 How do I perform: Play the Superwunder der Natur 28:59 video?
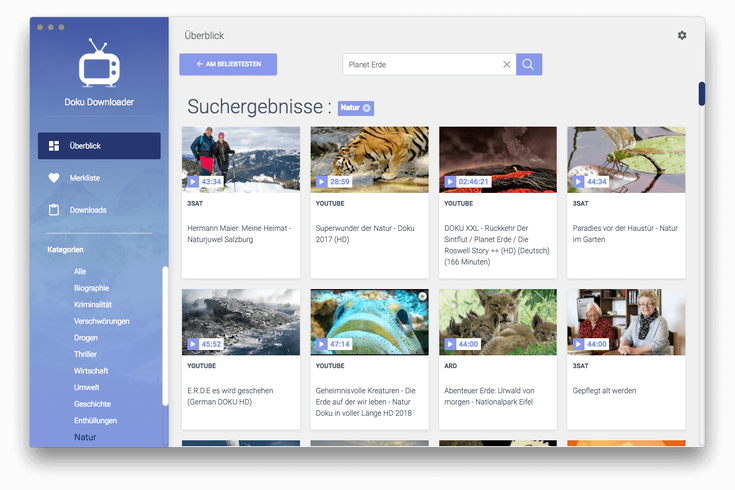click(321, 181)
